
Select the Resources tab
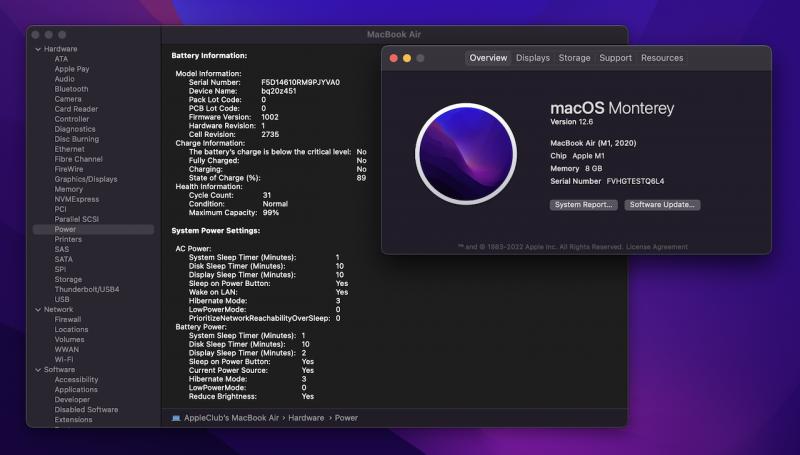click(662, 58)
